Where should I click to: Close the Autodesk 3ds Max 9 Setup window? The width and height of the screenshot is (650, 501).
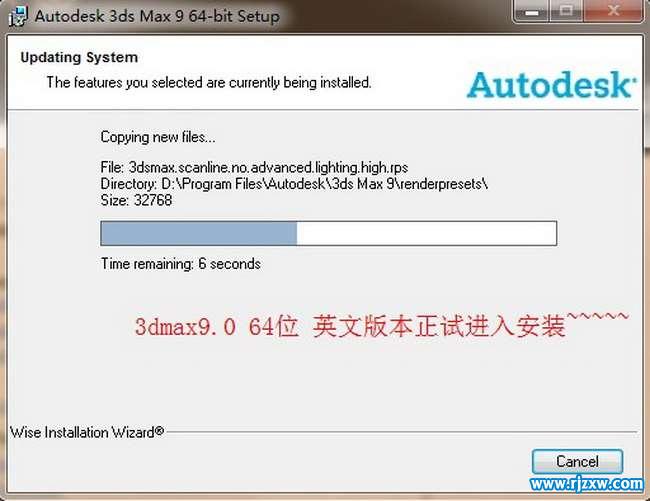[x=614, y=11]
